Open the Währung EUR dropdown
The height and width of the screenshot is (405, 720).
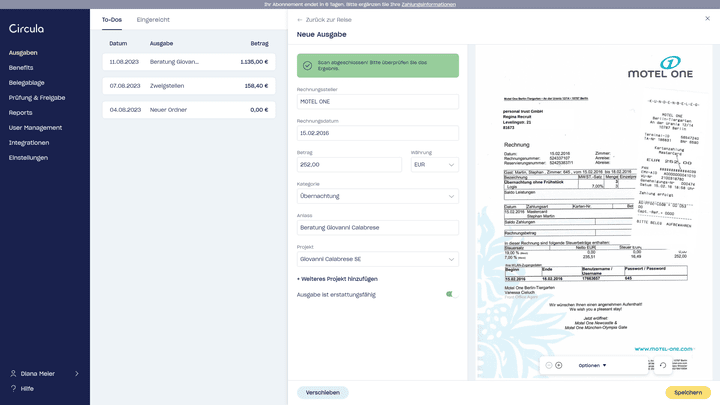point(434,164)
